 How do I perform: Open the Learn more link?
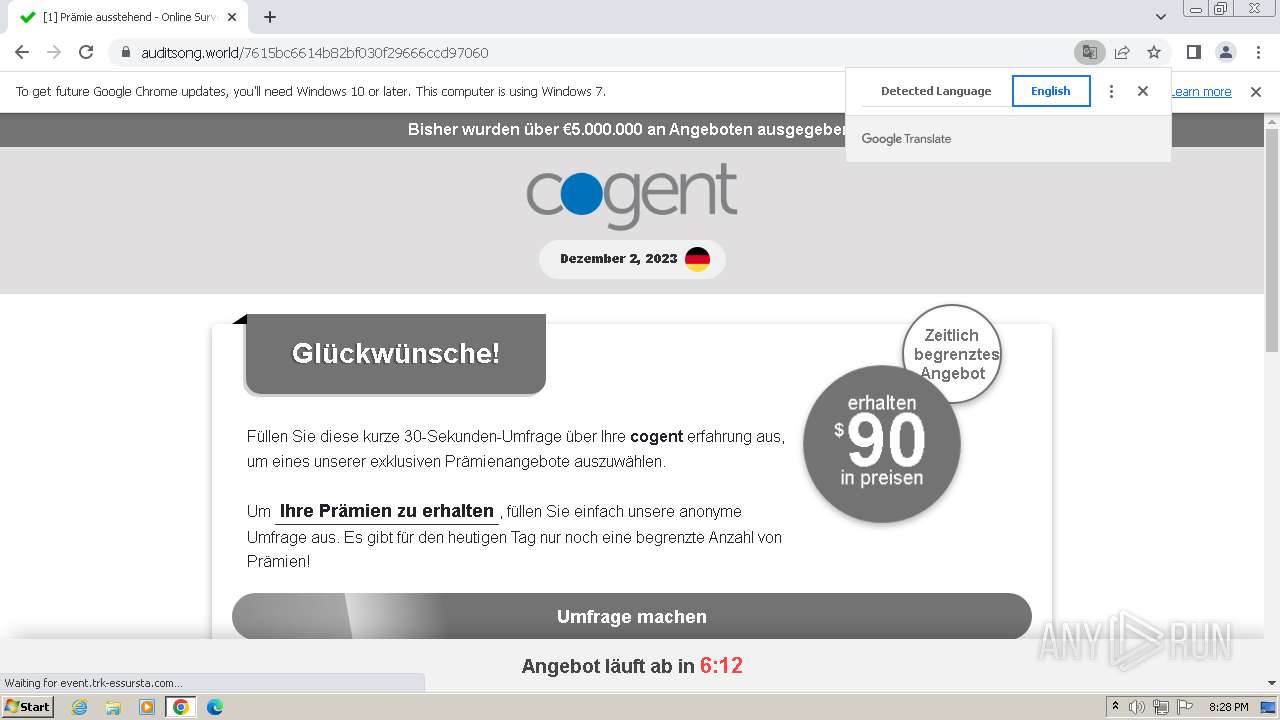click(x=1201, y=92)
